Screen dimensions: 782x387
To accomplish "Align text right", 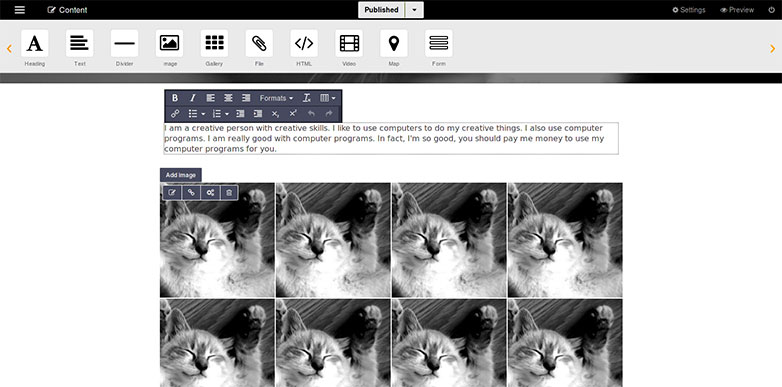I will pyautogui.click(x=246, y=98).
